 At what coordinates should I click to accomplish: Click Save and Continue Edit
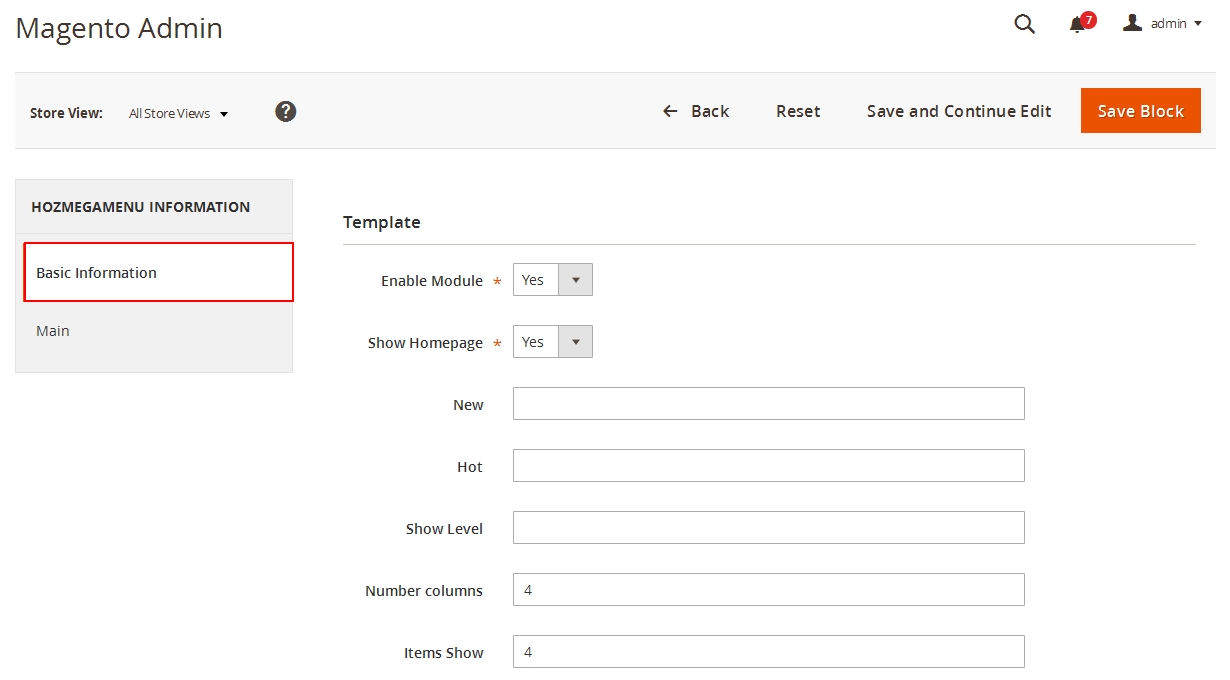(958, 111)
